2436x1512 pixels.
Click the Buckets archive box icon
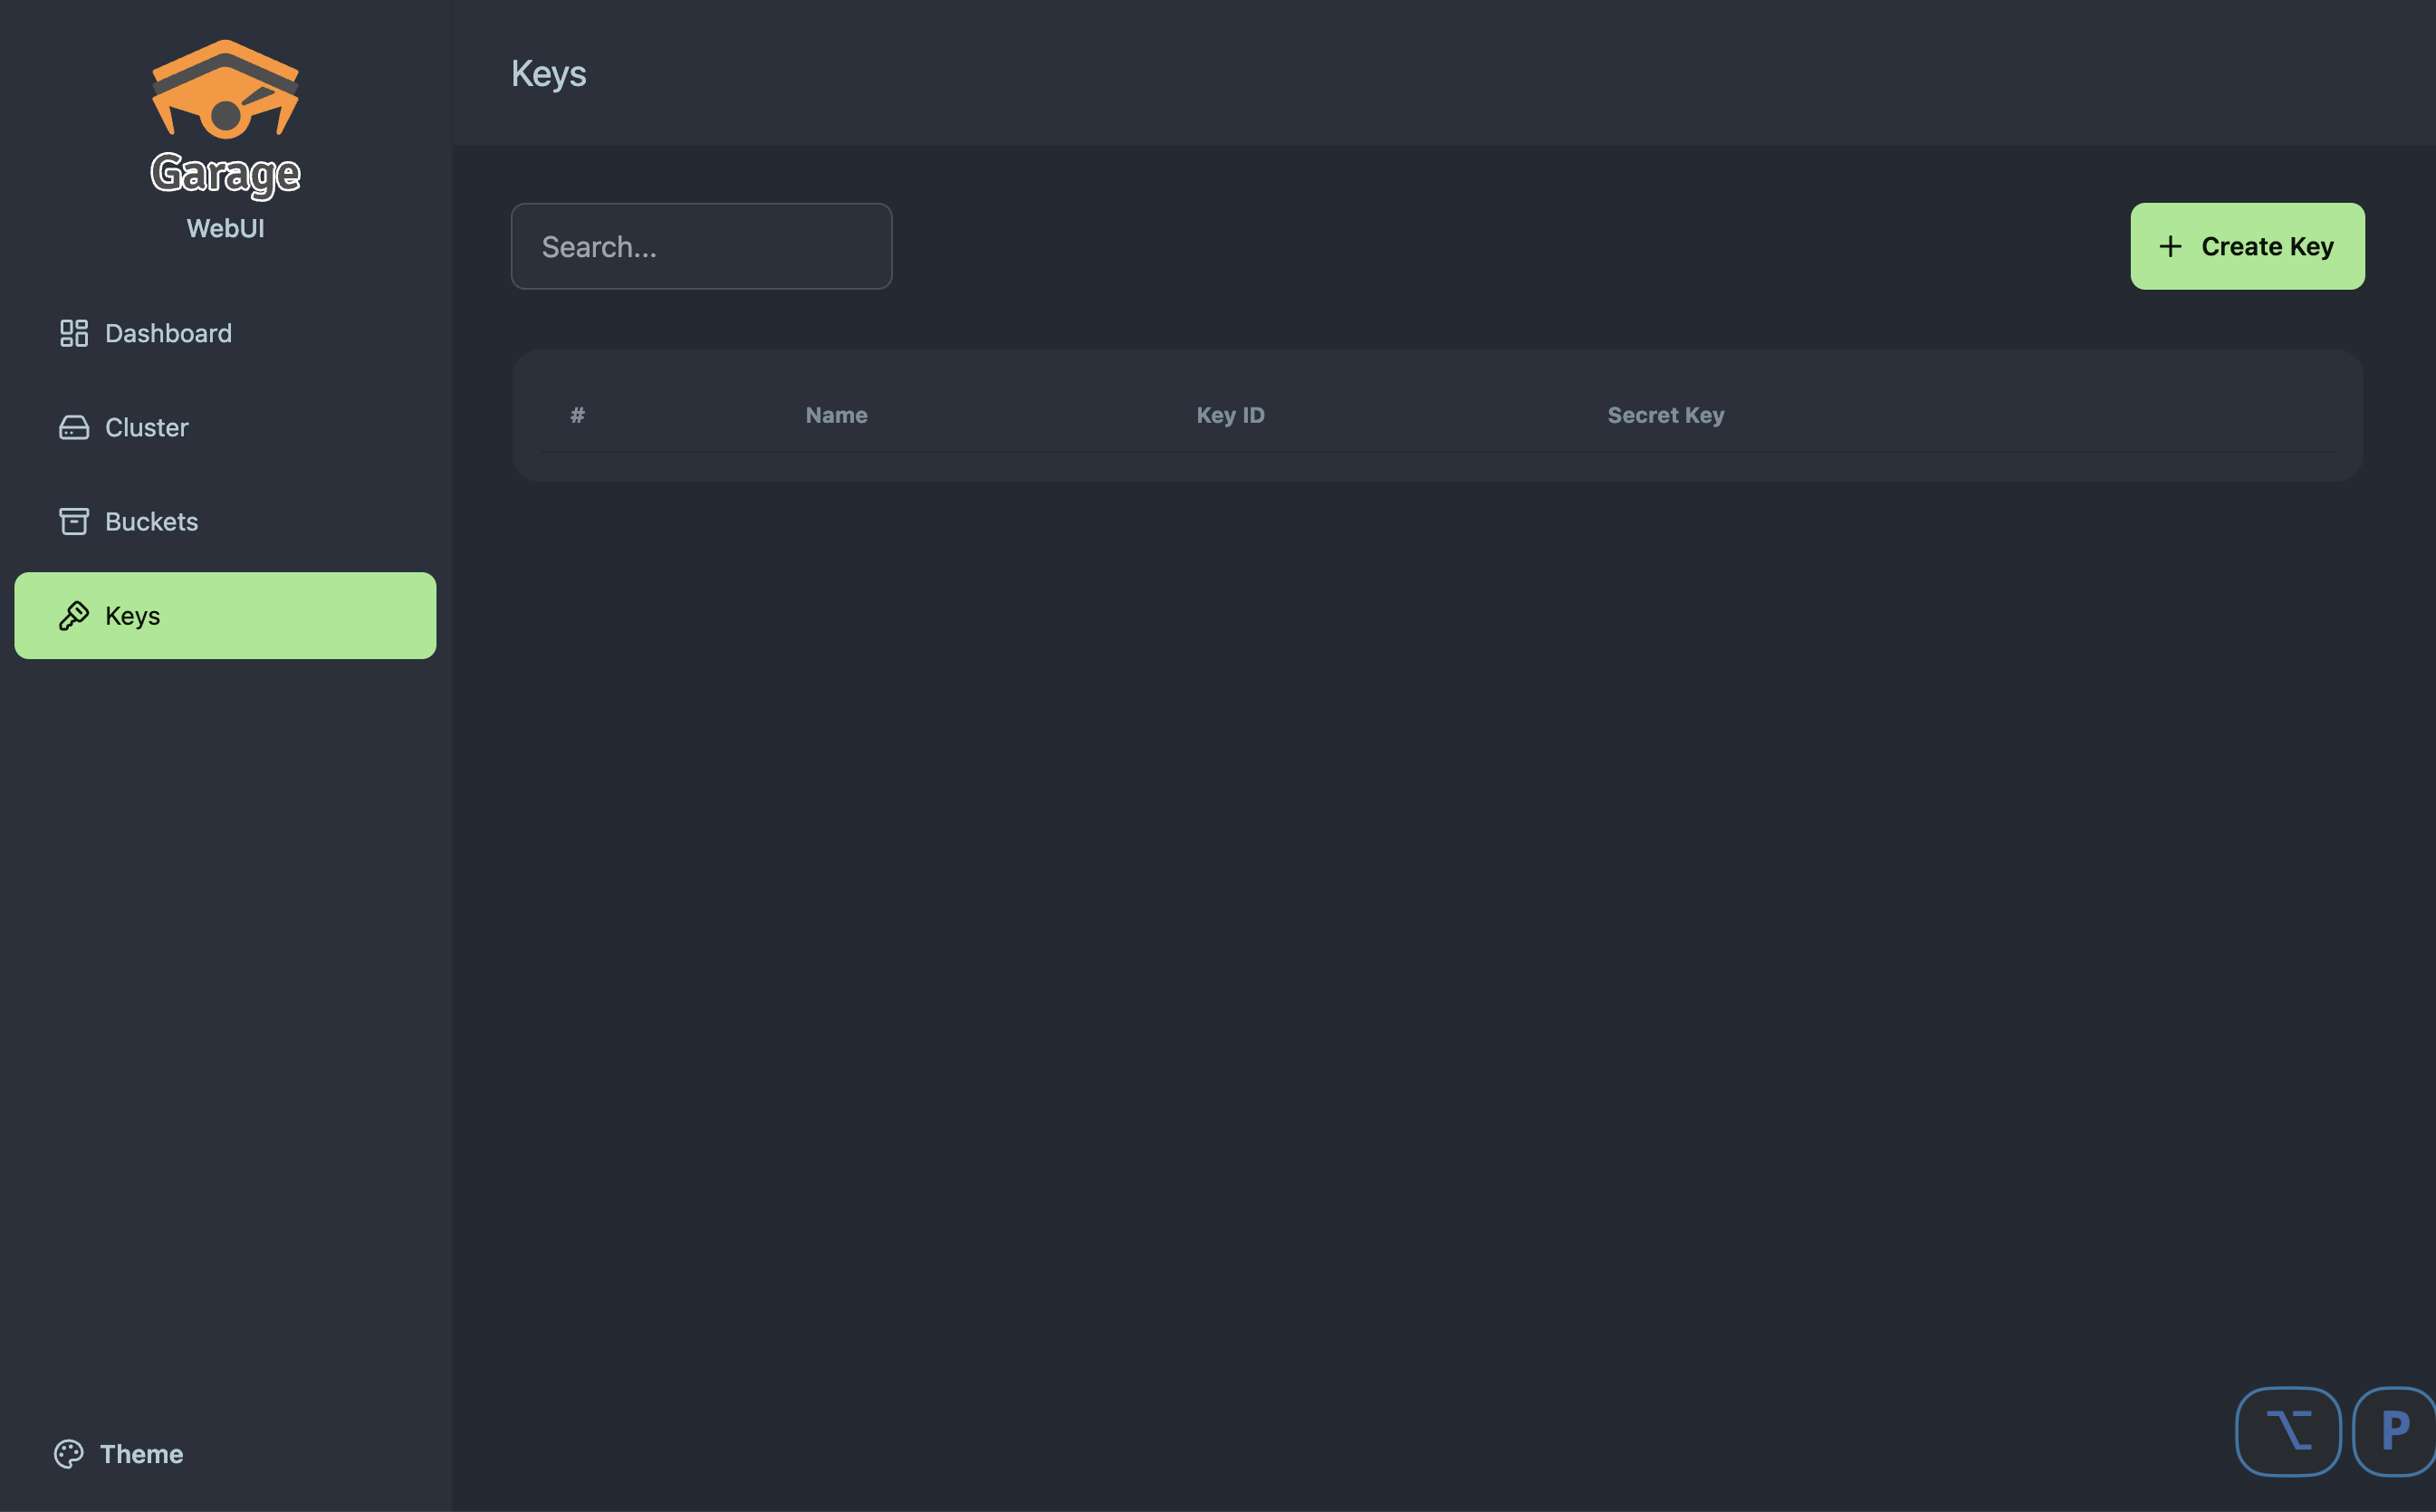click(x=74, y=522)
